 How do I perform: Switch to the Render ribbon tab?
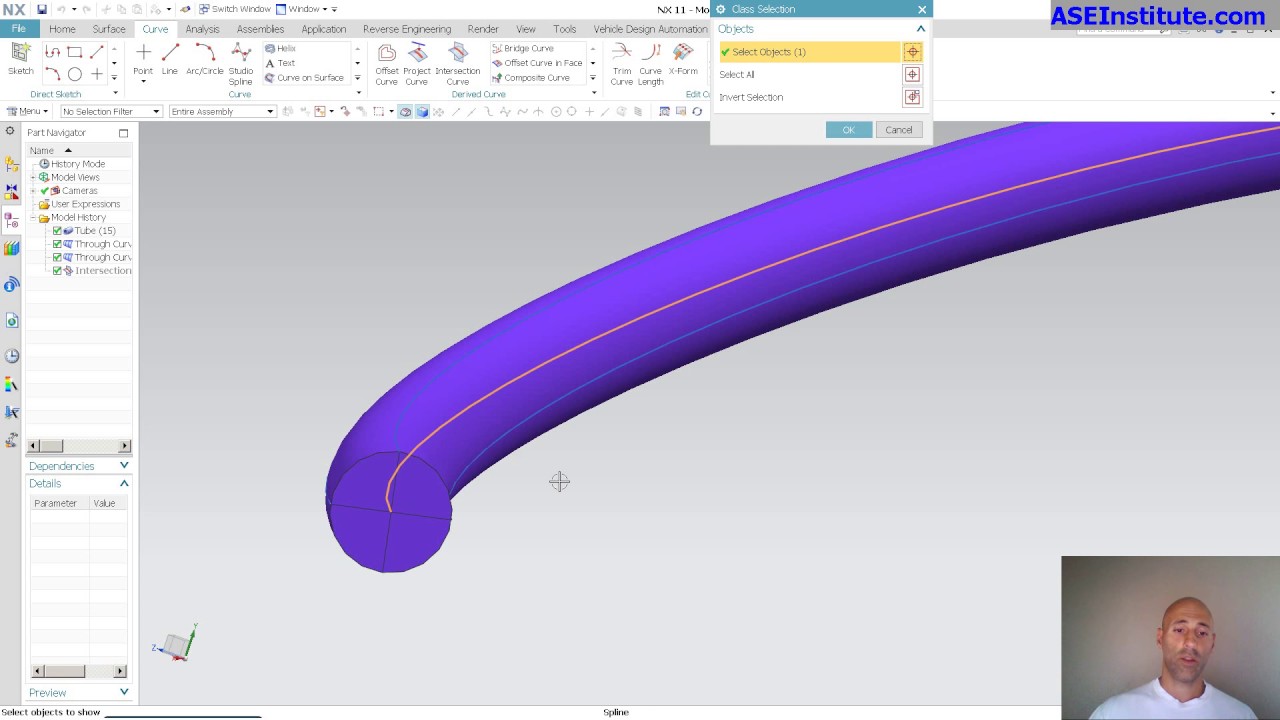483,29
